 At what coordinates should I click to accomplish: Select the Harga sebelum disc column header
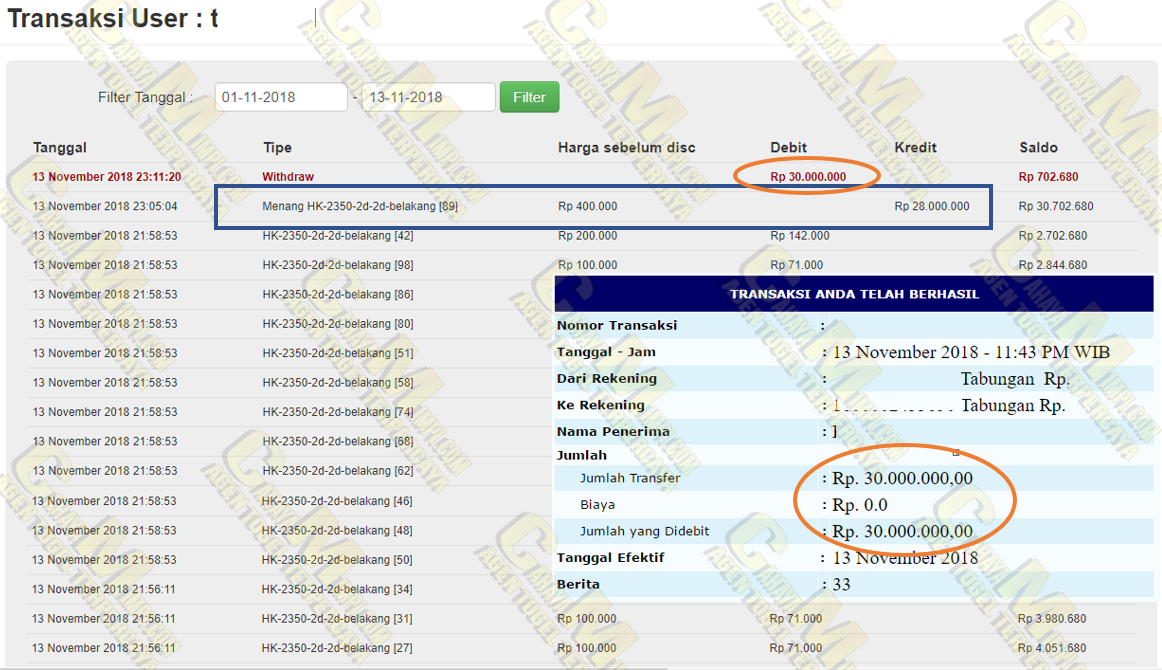[626, 147]
